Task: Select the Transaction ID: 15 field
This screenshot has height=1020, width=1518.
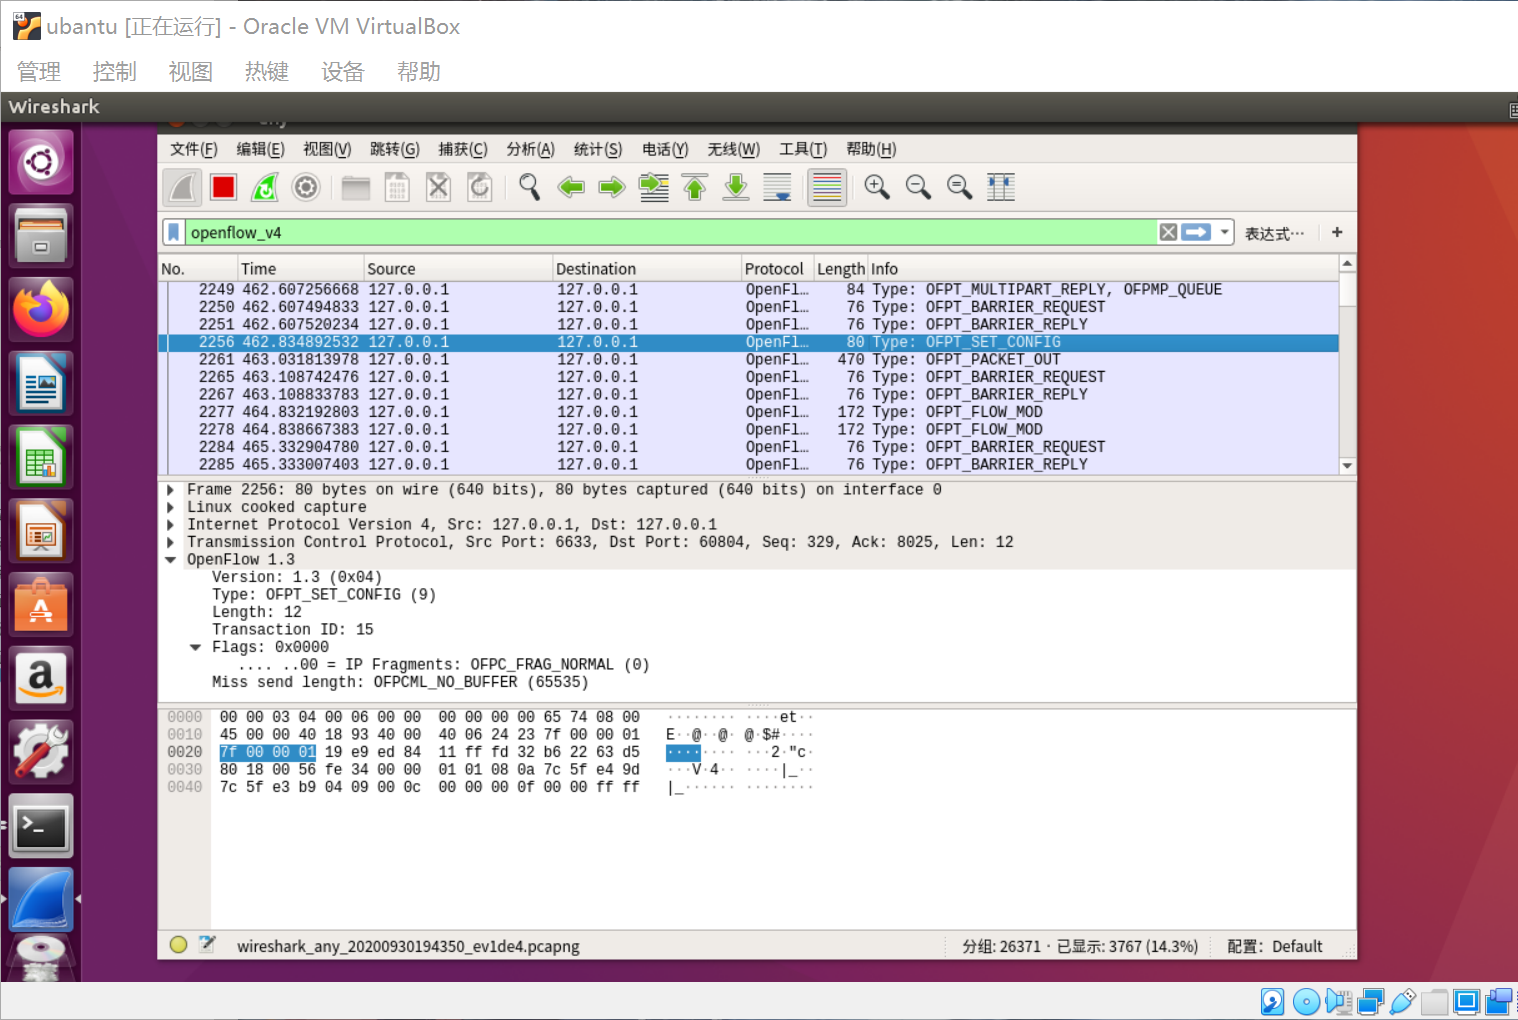Action: [293, 630]
